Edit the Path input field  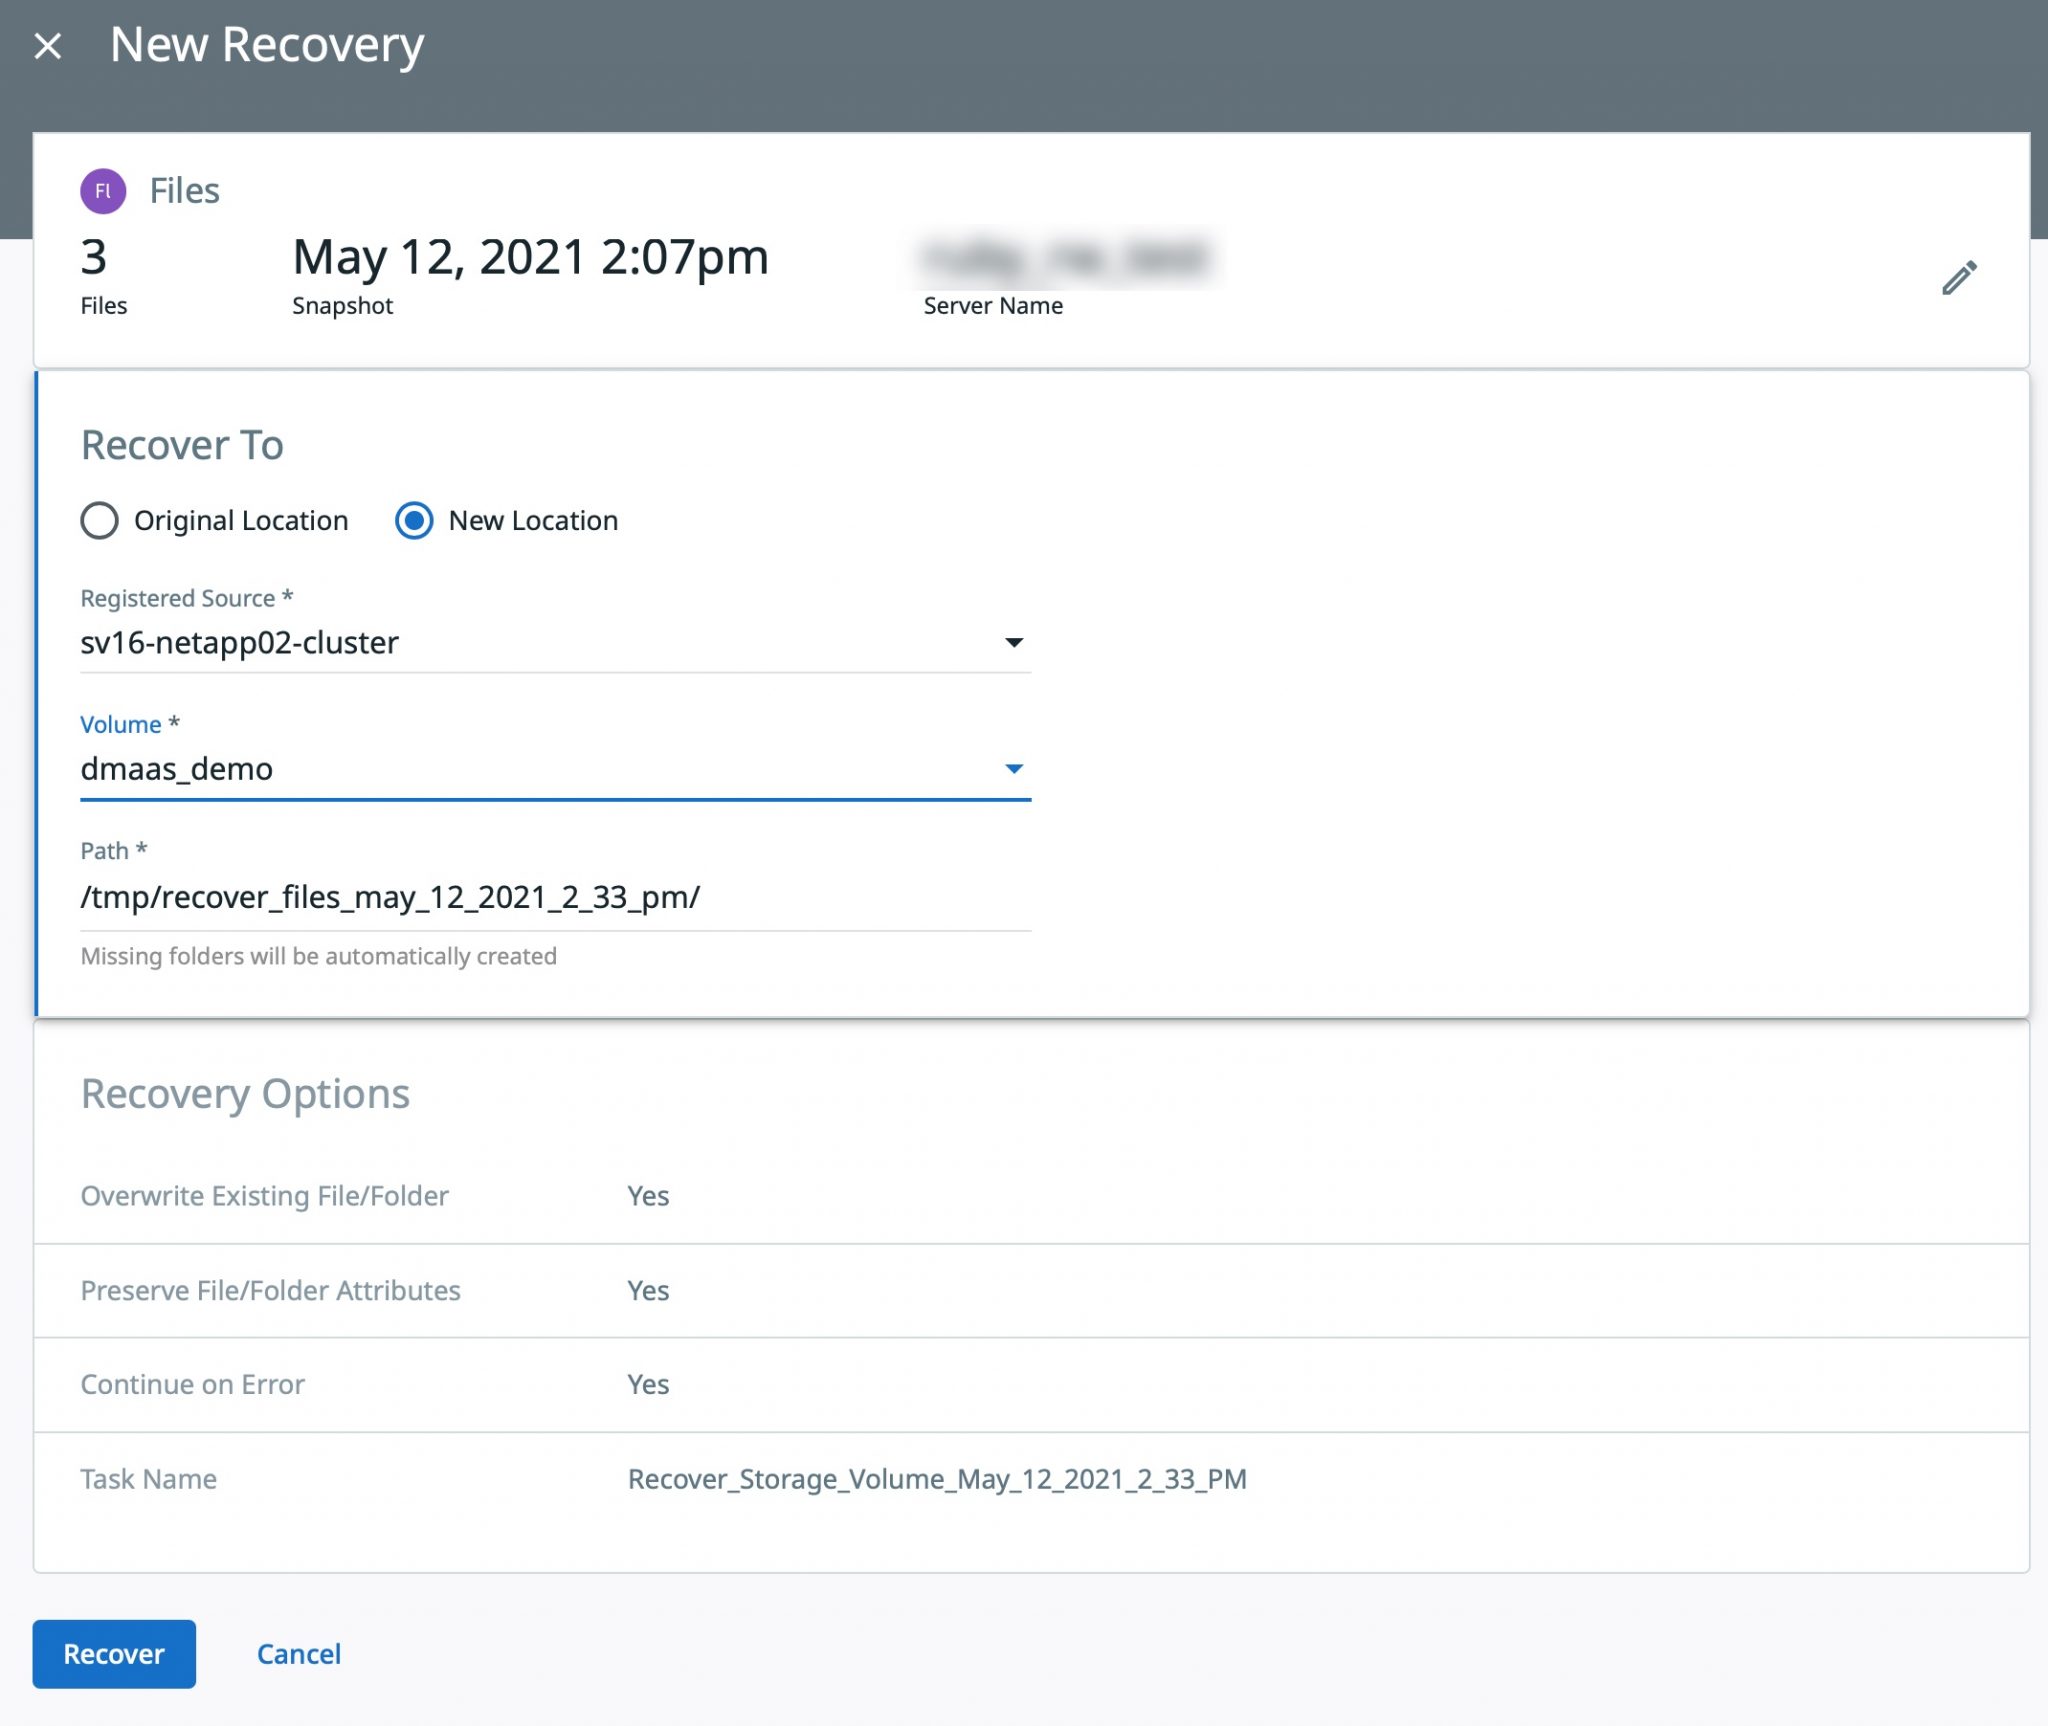(555, 894)
